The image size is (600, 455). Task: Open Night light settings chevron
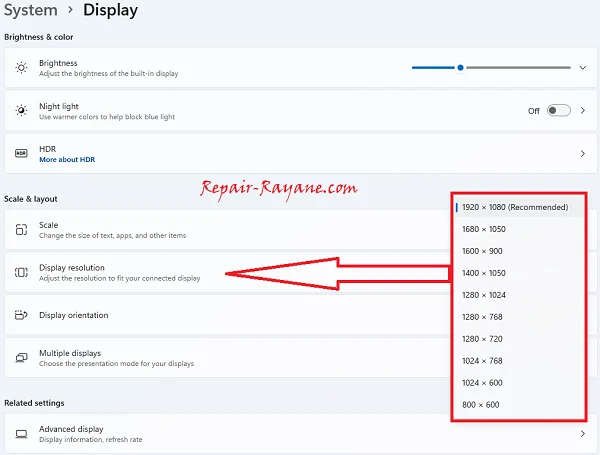point(583,111)
